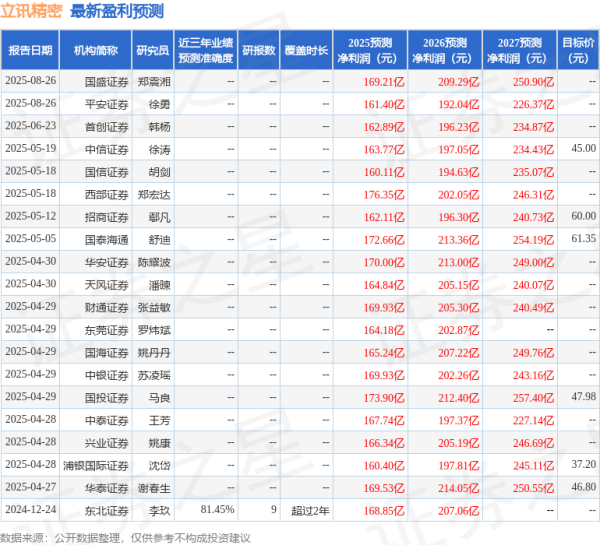Click the 169.21亿 profit value

pos(384,82)
